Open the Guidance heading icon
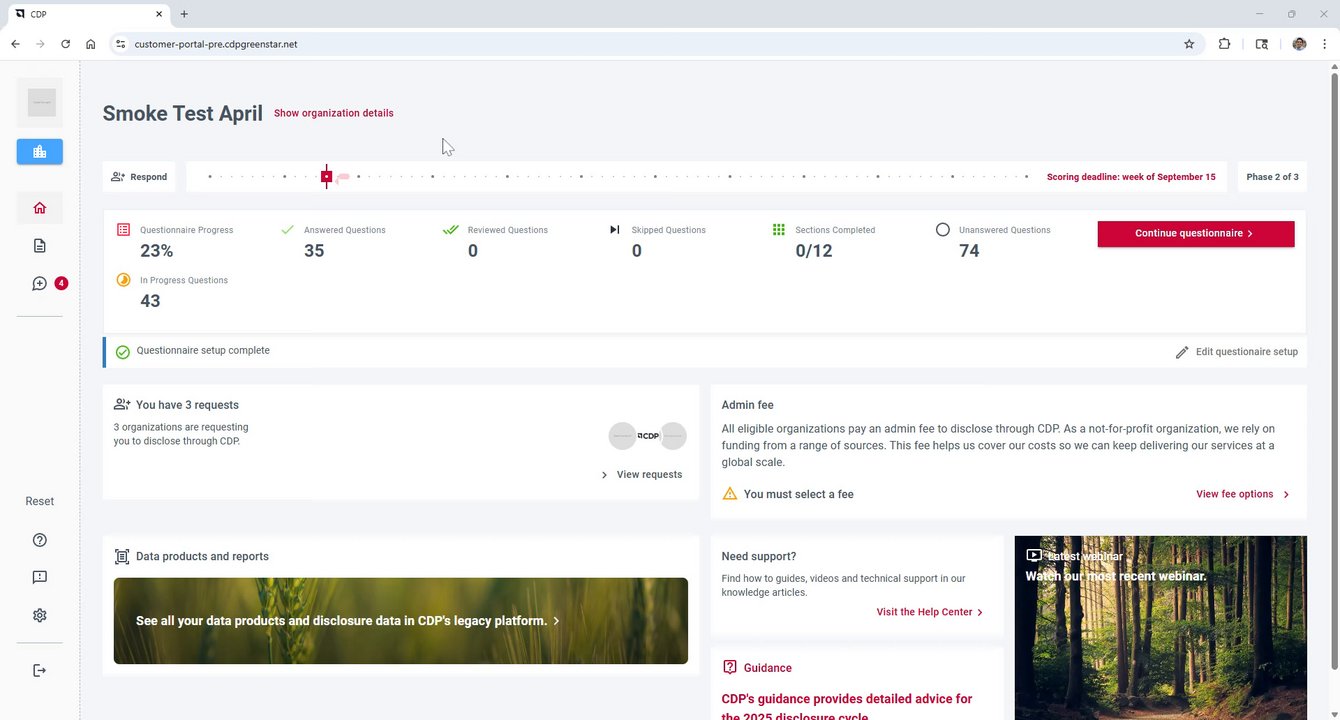This screenshot has width=1340, height=720. [x=730, y=668]
